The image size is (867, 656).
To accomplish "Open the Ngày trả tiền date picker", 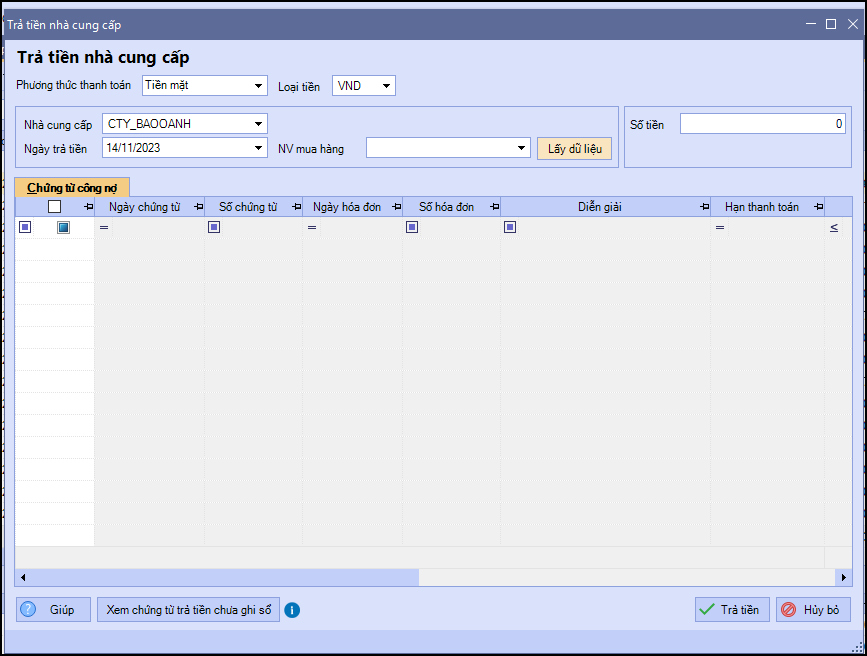I will 259,148.
